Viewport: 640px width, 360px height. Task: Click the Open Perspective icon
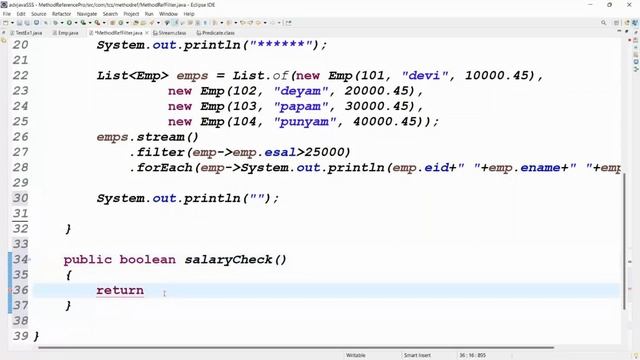point(616,23)
